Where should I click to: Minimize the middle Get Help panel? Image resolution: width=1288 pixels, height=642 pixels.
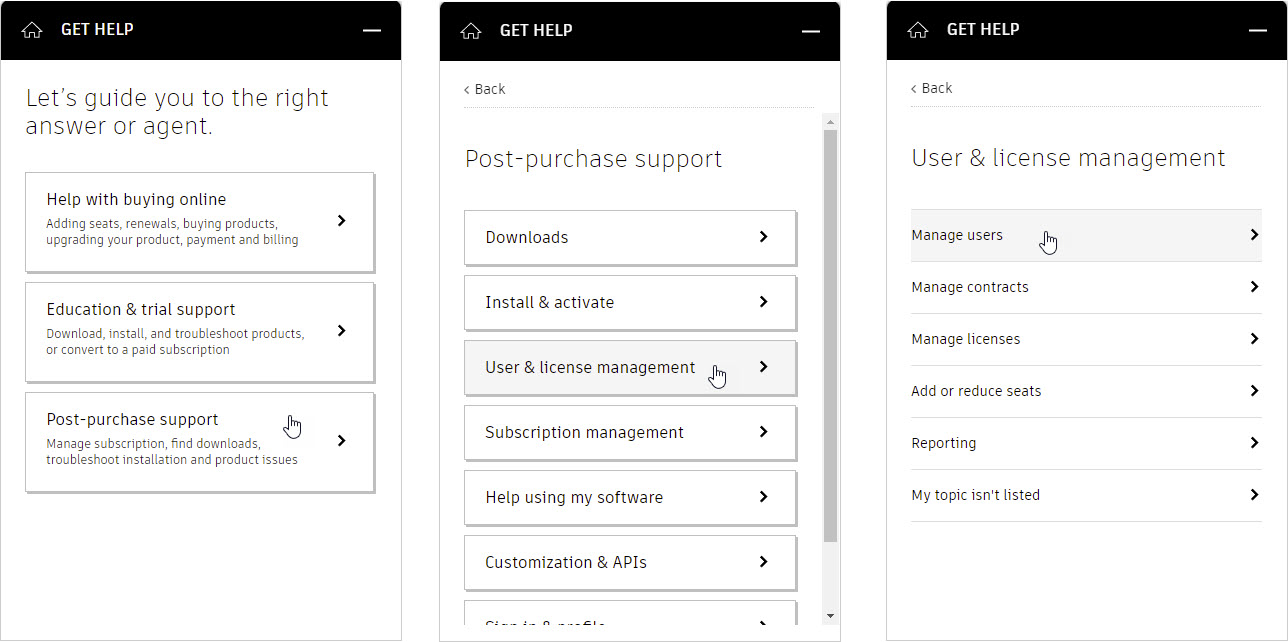811,31
